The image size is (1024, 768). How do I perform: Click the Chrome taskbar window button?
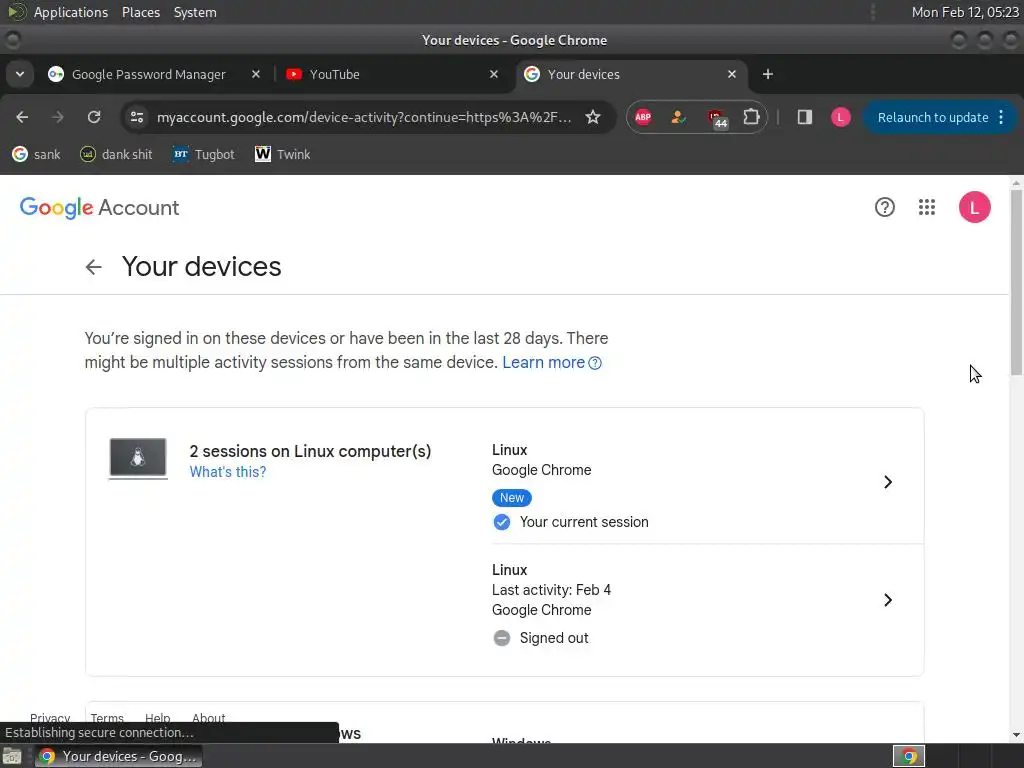pyautogui.click(x=118, y=756)
